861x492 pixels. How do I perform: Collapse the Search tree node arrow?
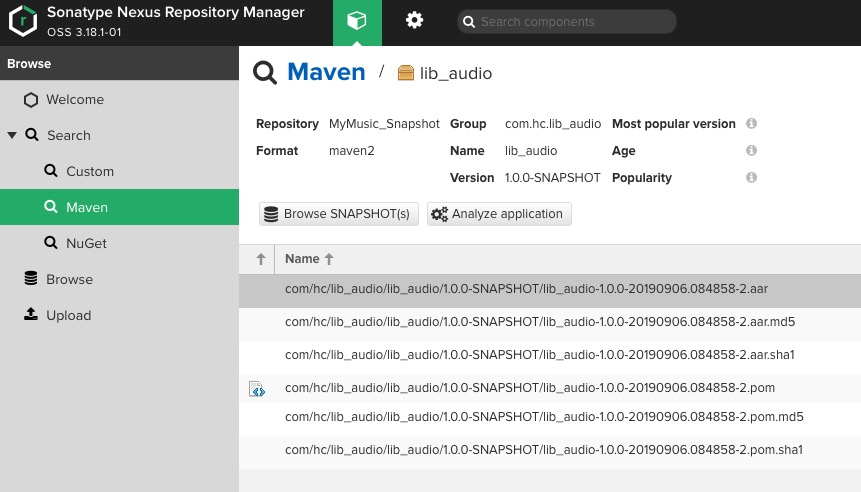[x=12, y=135]
